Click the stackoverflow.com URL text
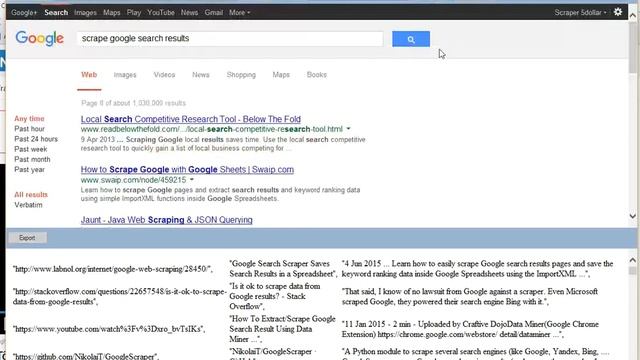This screenshot has width=640, height=360. click(x=119, y=297)
